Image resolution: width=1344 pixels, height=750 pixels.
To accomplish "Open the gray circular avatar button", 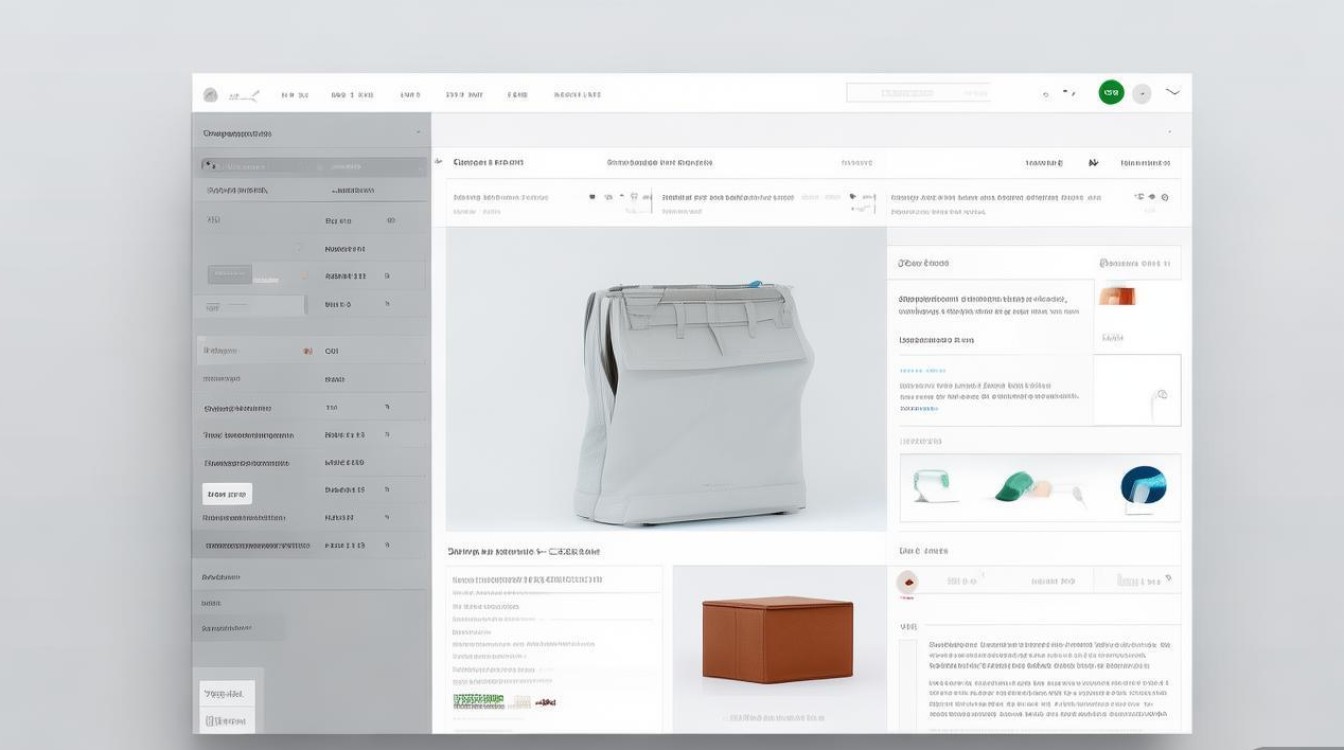I will [1142, 94].
